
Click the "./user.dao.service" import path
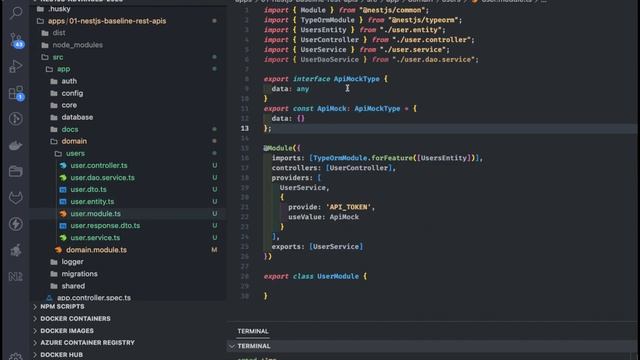(x=433, y=60)
